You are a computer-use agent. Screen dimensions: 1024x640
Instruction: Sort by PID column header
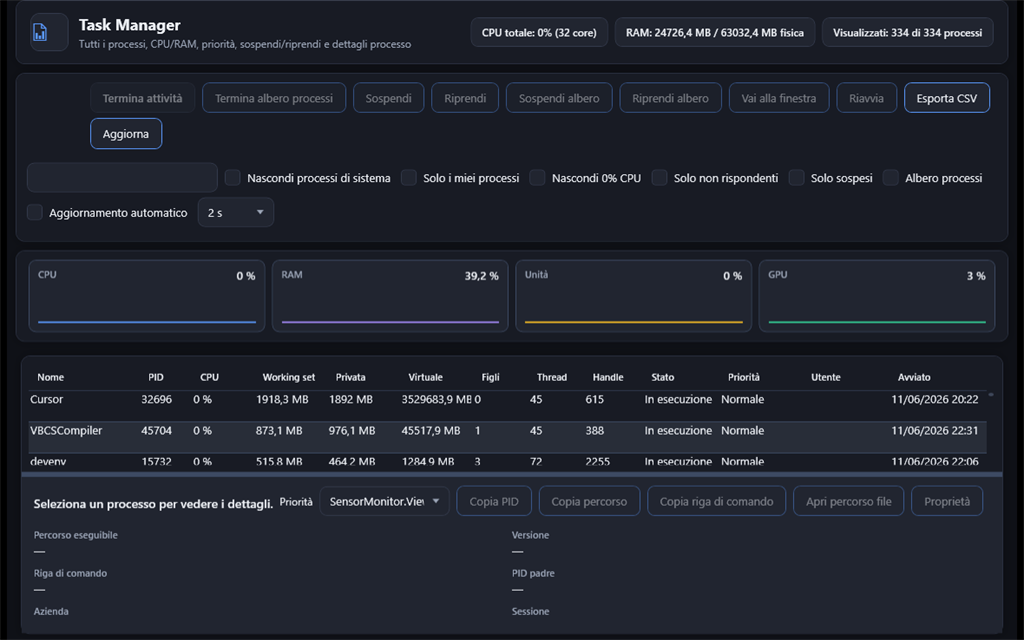pyautogui.click(x=155, y=377)
